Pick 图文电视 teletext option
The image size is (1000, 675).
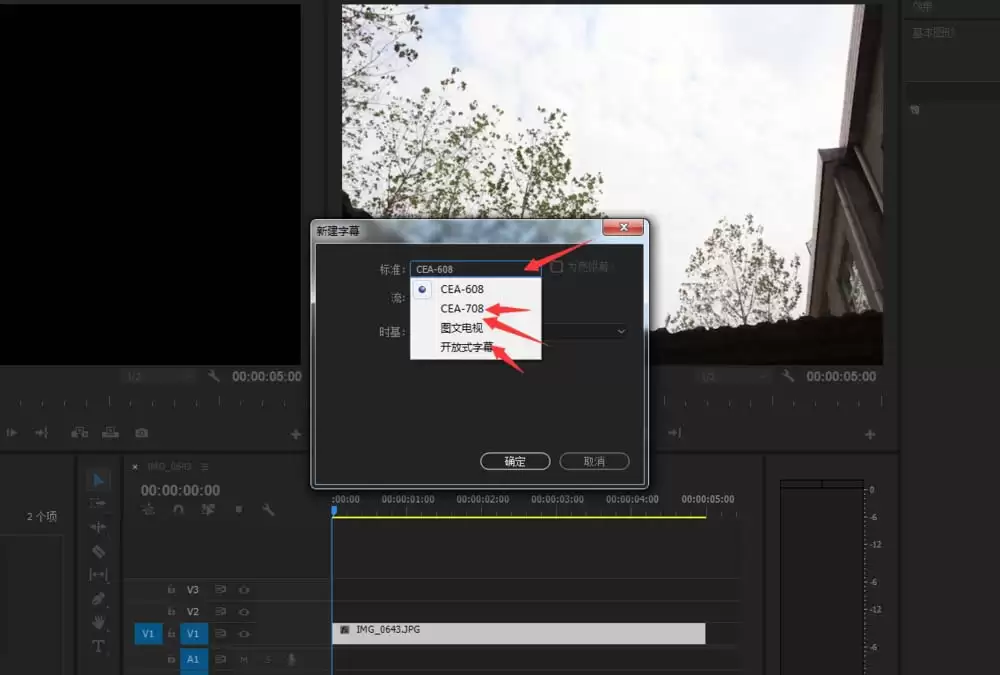click(x=461, y=328)
